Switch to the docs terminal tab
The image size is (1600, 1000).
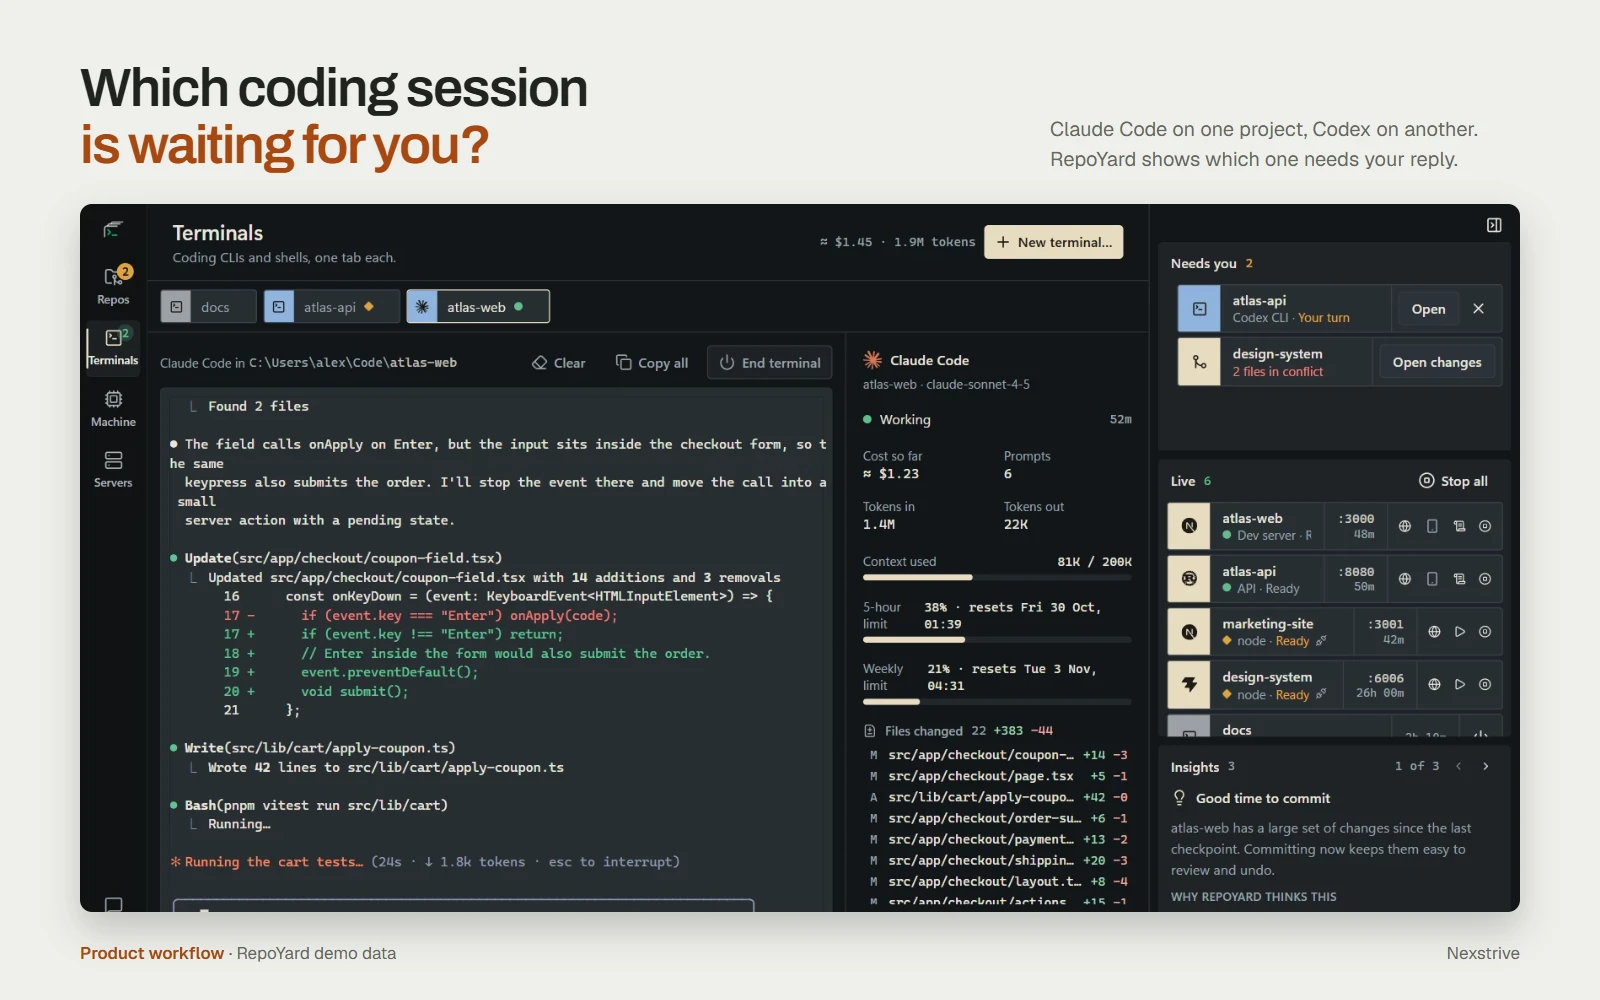coord(208,307)
